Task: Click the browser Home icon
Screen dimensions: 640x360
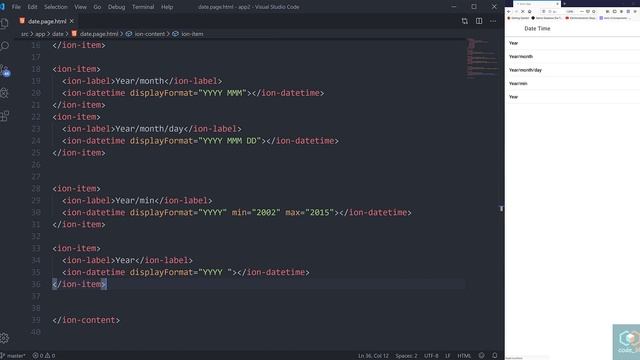Action: tap(529, 11)
